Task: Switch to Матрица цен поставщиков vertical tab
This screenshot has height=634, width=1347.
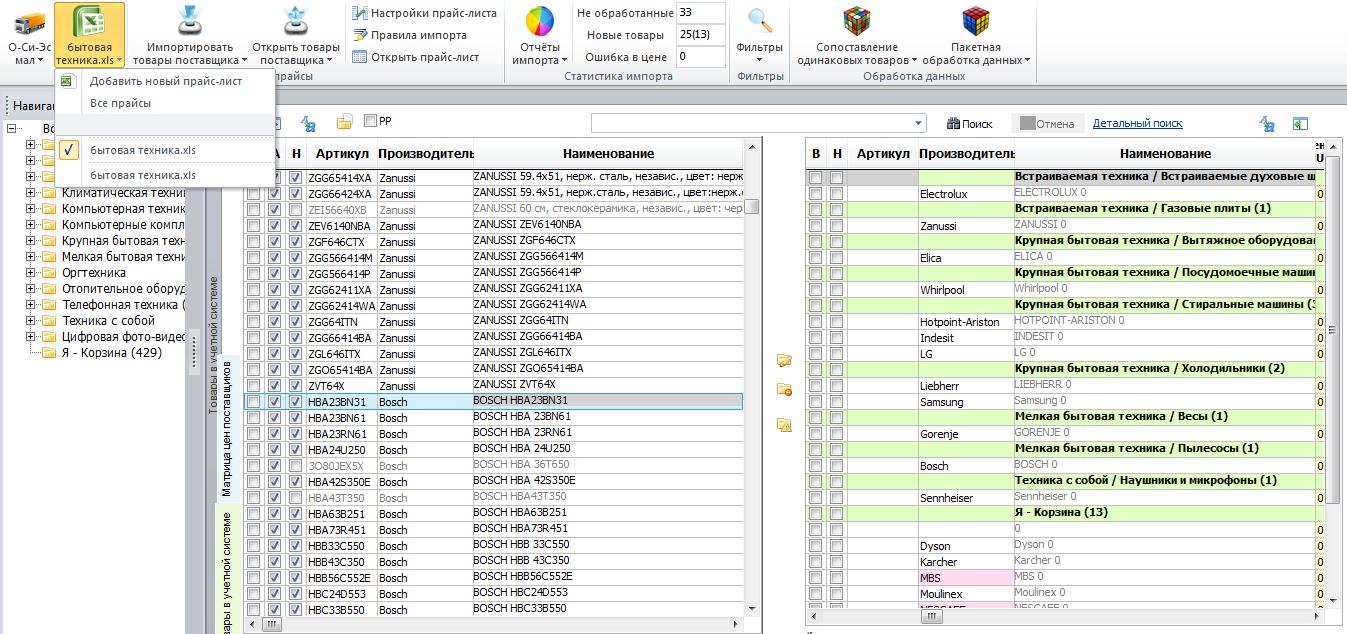Action: [x=226, y=429]
